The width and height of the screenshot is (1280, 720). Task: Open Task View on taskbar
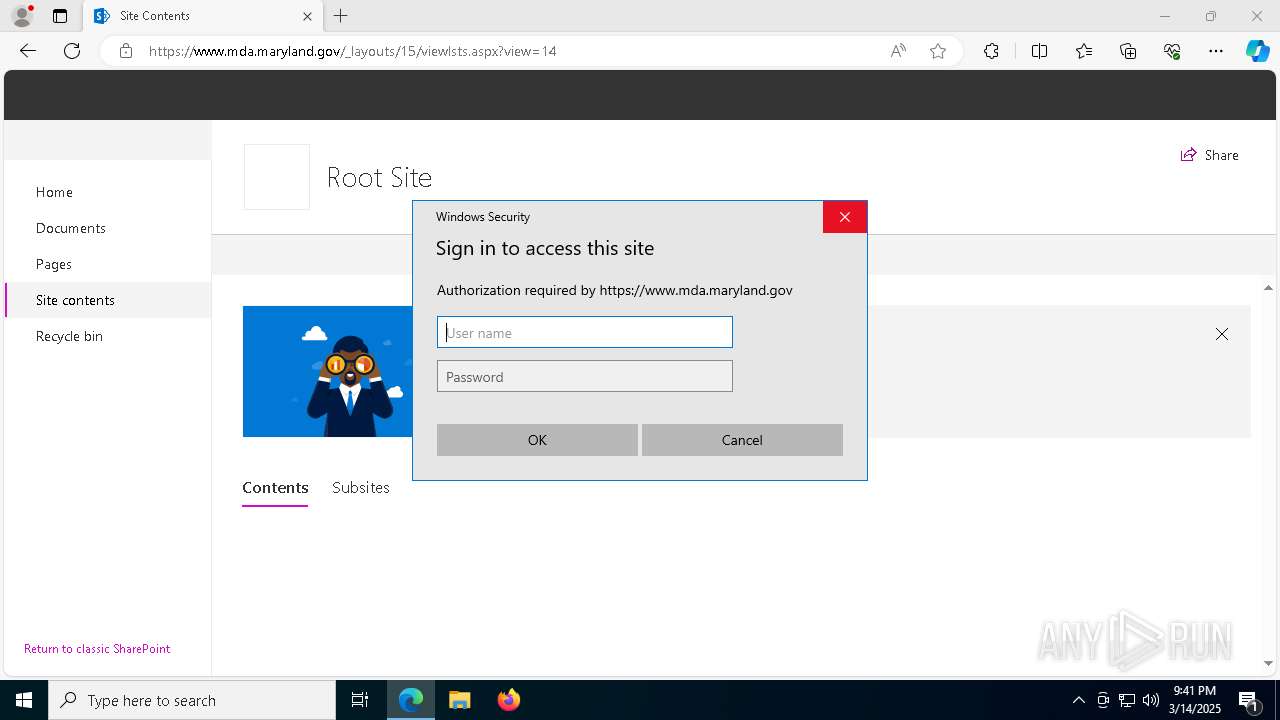click(360, 700)
